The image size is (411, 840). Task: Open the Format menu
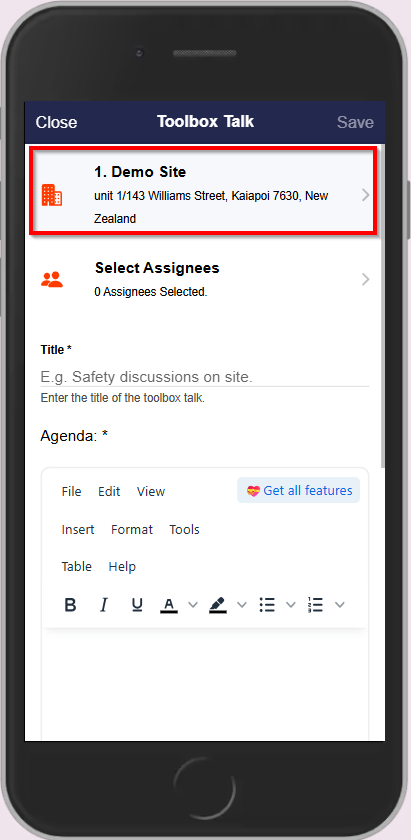[x=132, y=529]
